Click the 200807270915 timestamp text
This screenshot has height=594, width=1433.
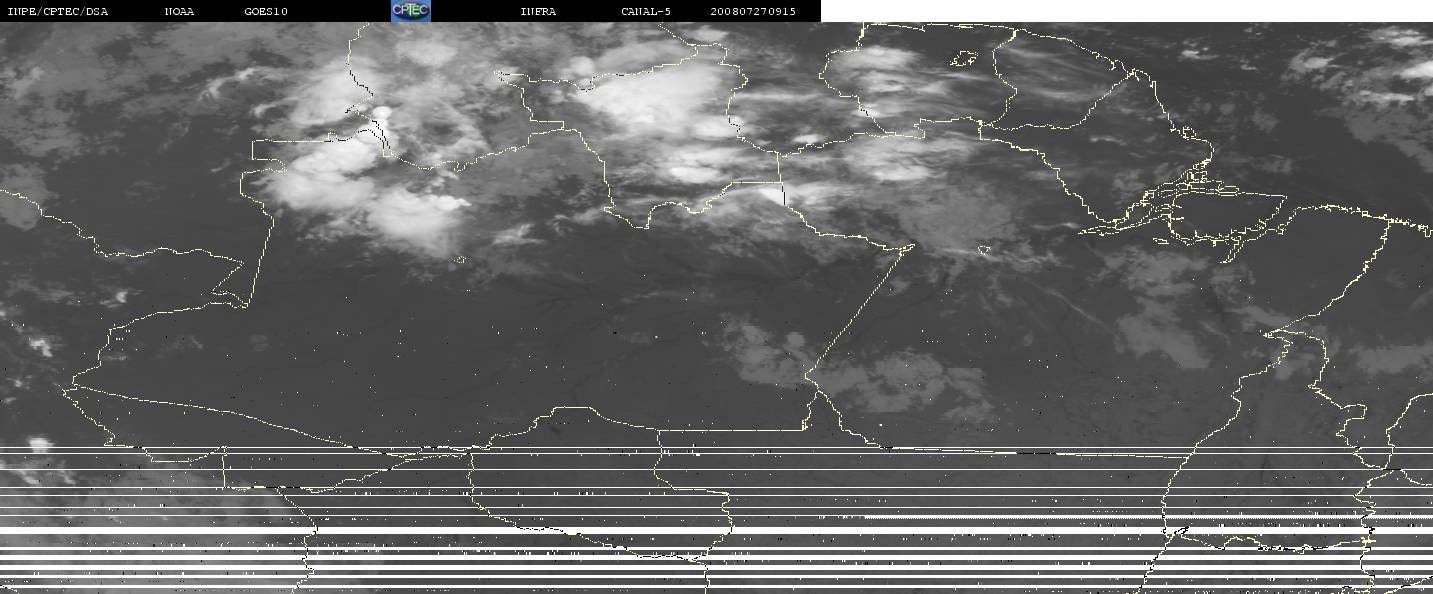pyautogui.click(x=753, y=11)
